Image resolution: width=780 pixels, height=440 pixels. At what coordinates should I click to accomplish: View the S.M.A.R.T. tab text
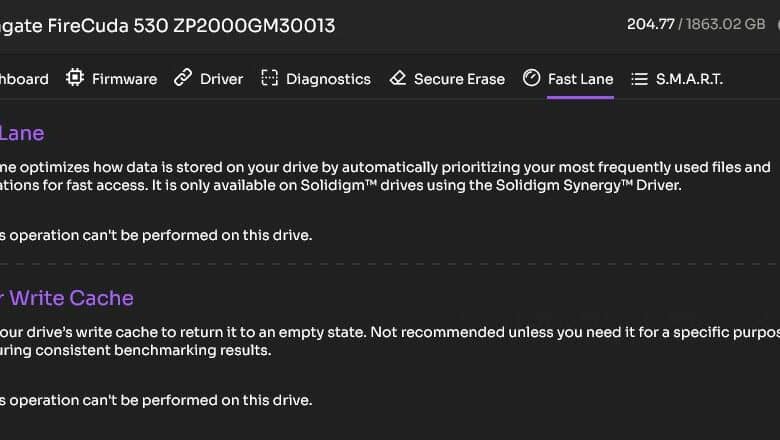[x=689, y=79]
